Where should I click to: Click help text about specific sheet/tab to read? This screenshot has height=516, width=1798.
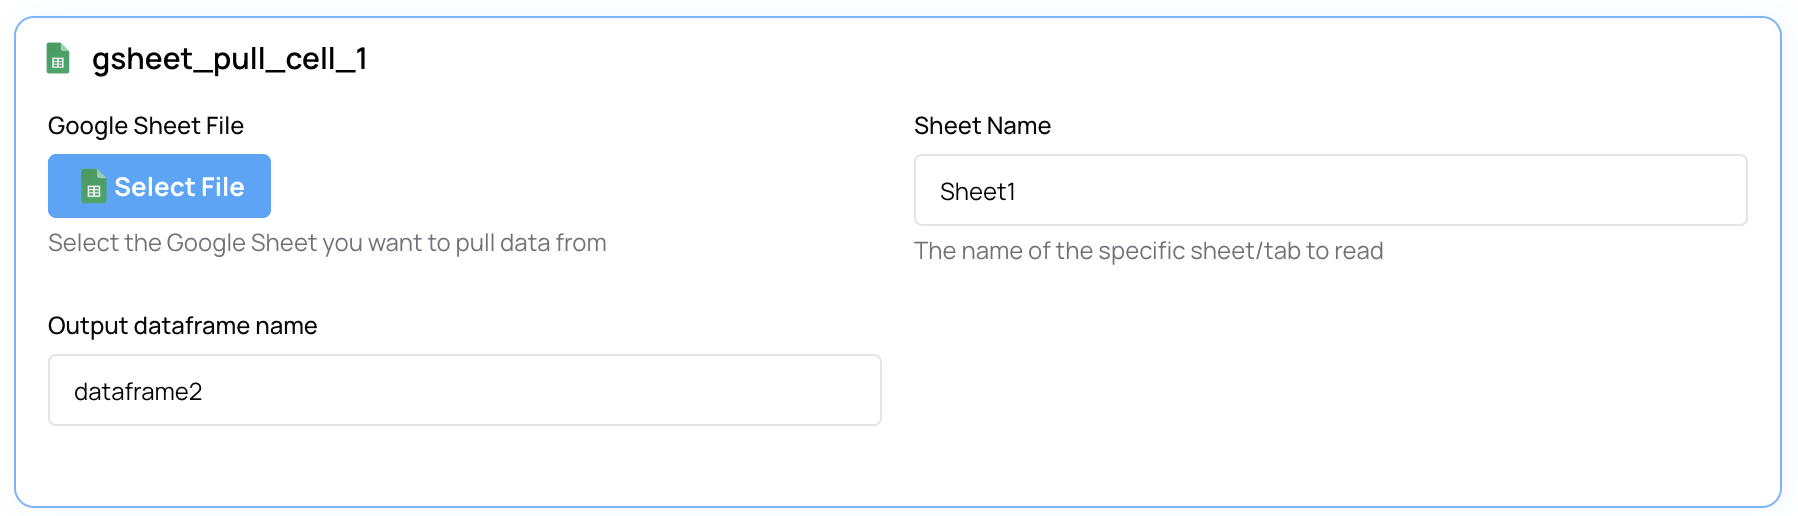pyautogui.click(x=1148, y=251)
